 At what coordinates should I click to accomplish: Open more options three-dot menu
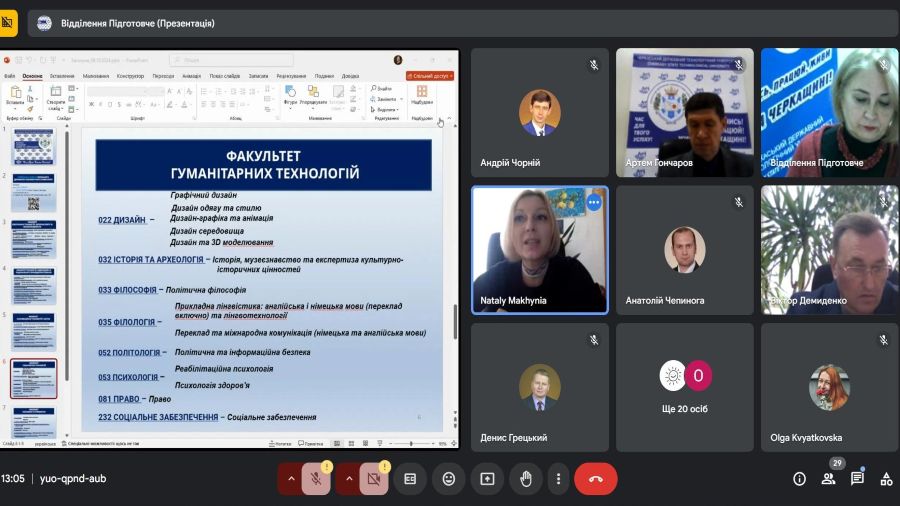(x=558, y=479)
